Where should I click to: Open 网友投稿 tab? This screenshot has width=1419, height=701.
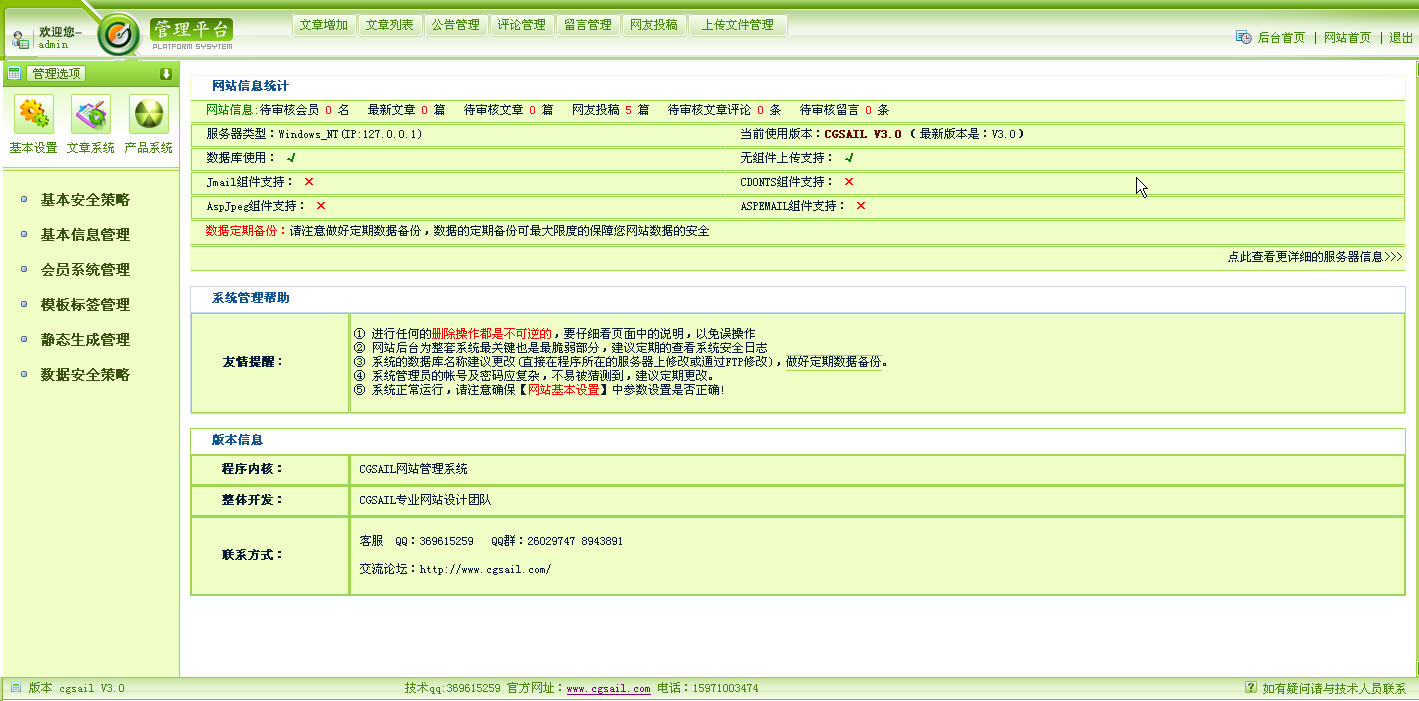[x=653, y=25]
